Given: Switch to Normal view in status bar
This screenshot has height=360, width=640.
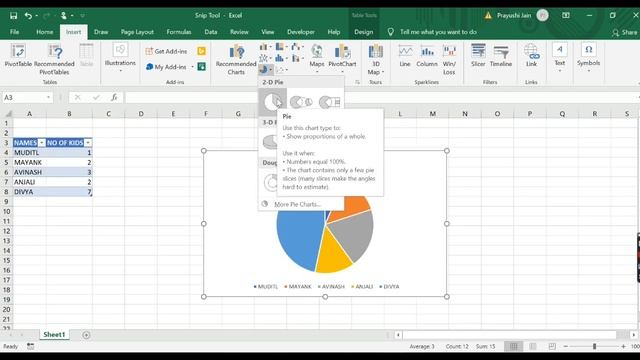Looking at the screenshot, I should pos(513,346).
